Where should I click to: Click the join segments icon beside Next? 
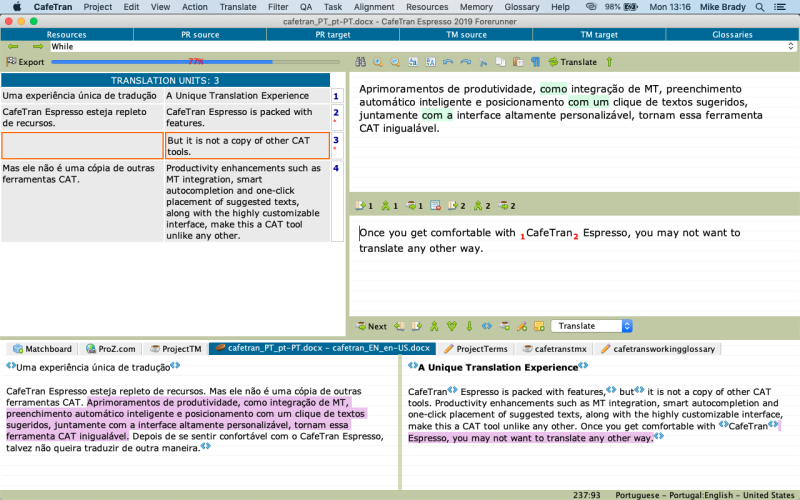click(434, 326)
